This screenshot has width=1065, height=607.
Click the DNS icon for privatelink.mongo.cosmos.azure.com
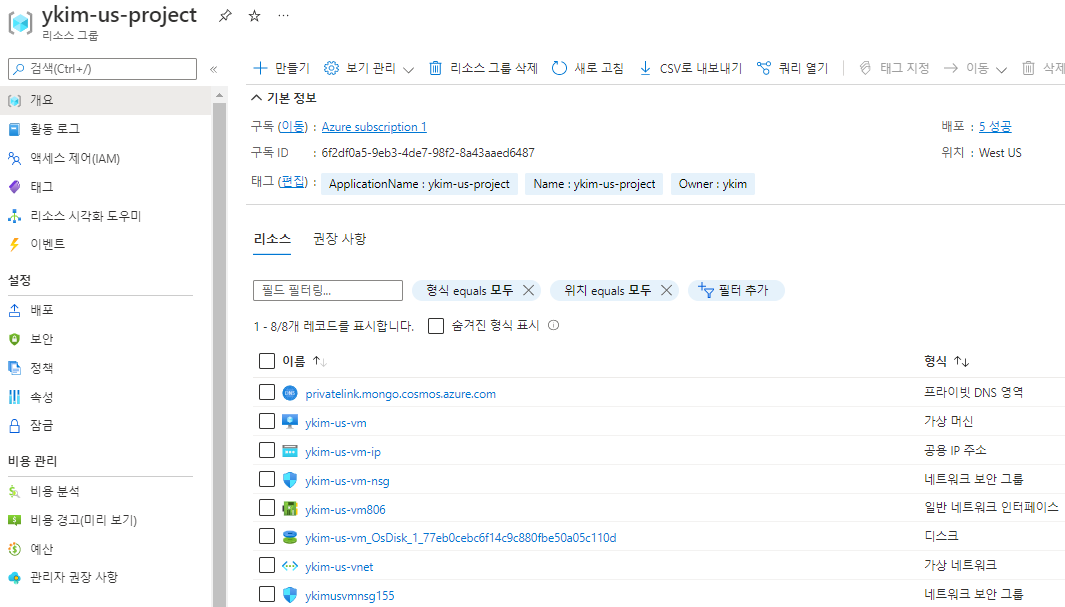290,393
